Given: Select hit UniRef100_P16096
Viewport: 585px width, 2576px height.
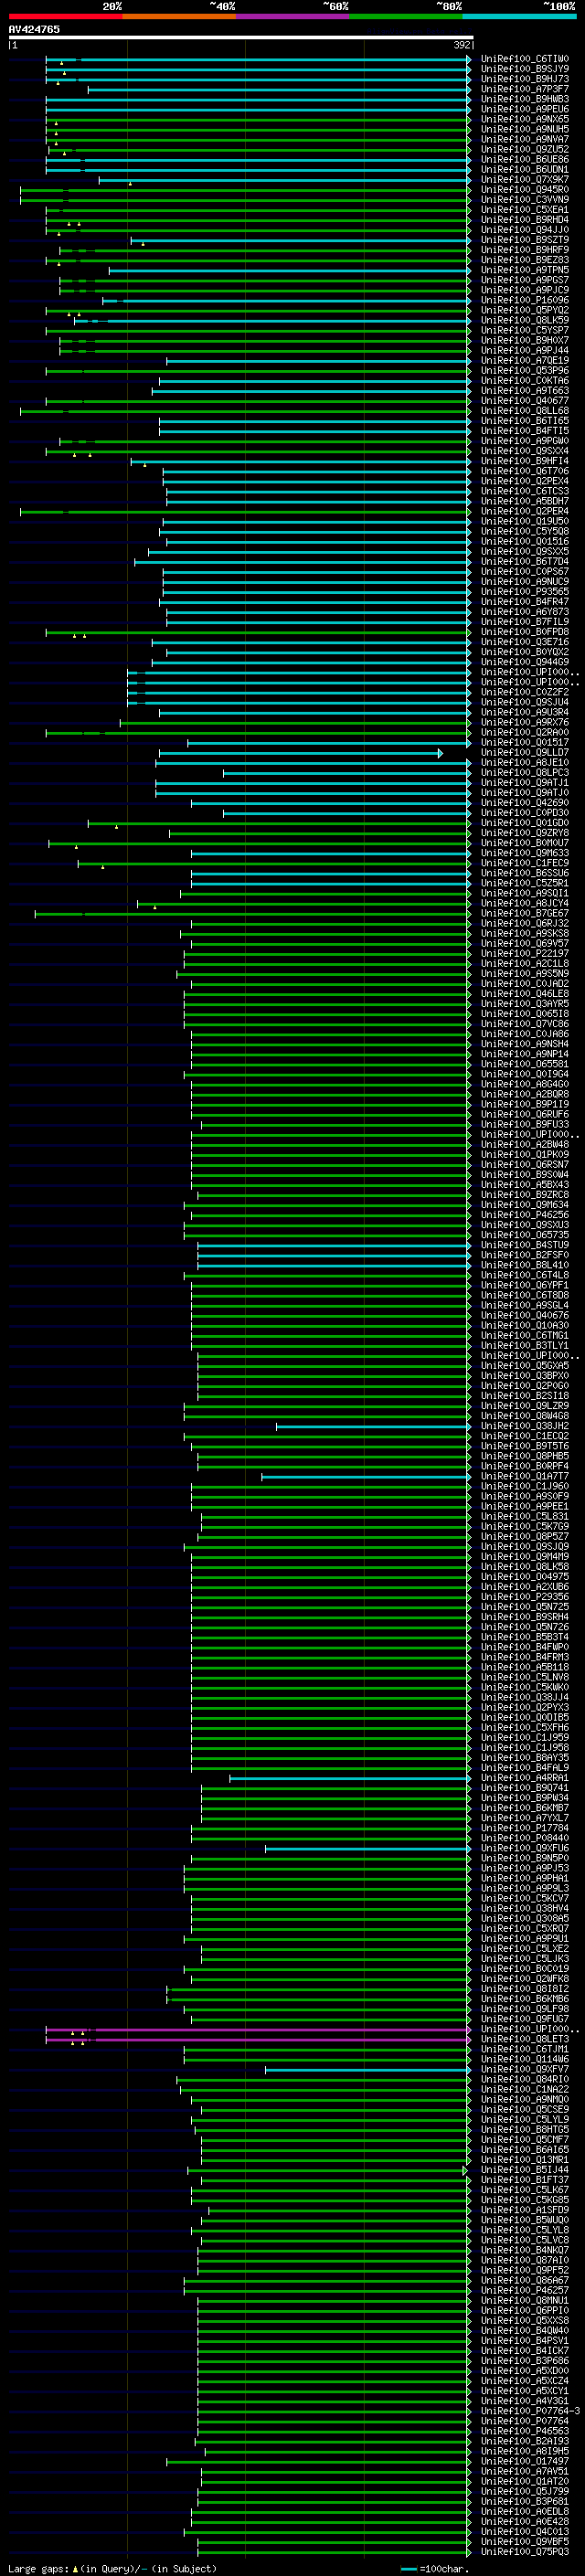Looking at the screenshot, I should (x=525, y=300).
